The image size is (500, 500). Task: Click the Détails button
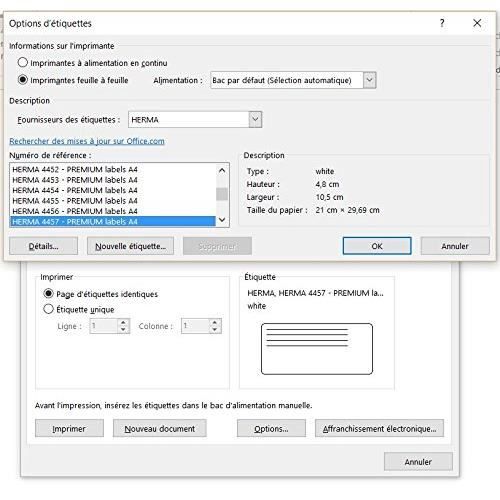[x=43, y=246]
